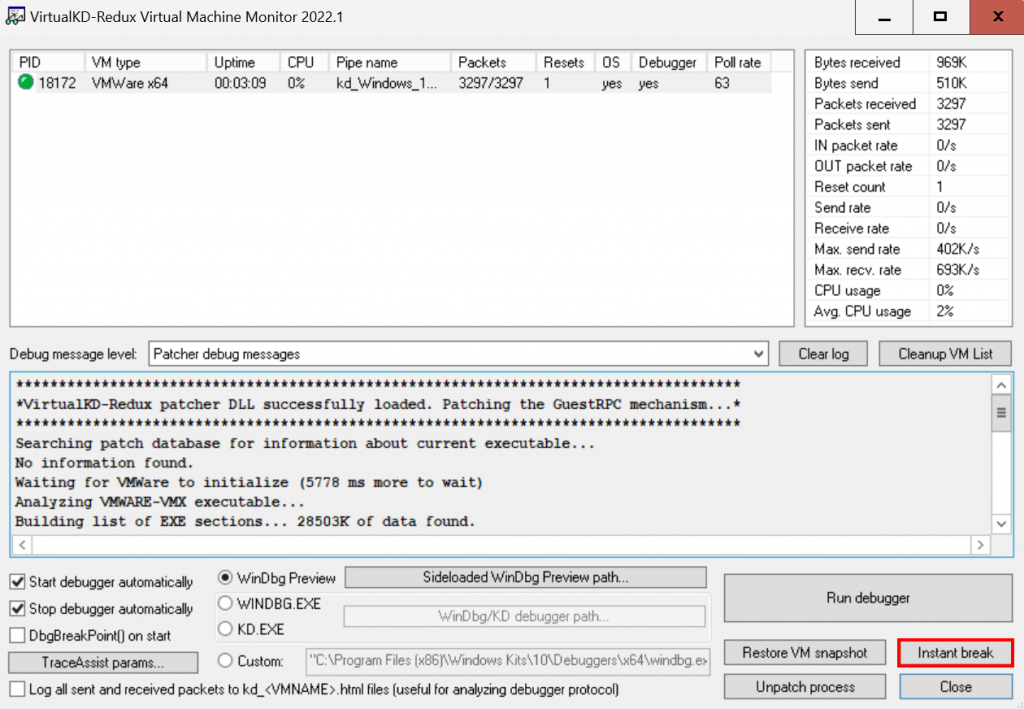Minimize the VirtualKD-Redux window
1024x709 pixels.
point(884,17)
